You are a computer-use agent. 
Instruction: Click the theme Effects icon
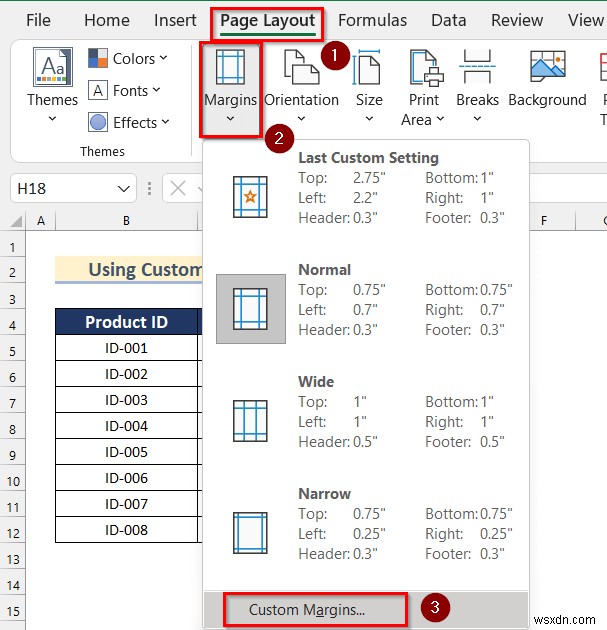(x=98, y=122)
